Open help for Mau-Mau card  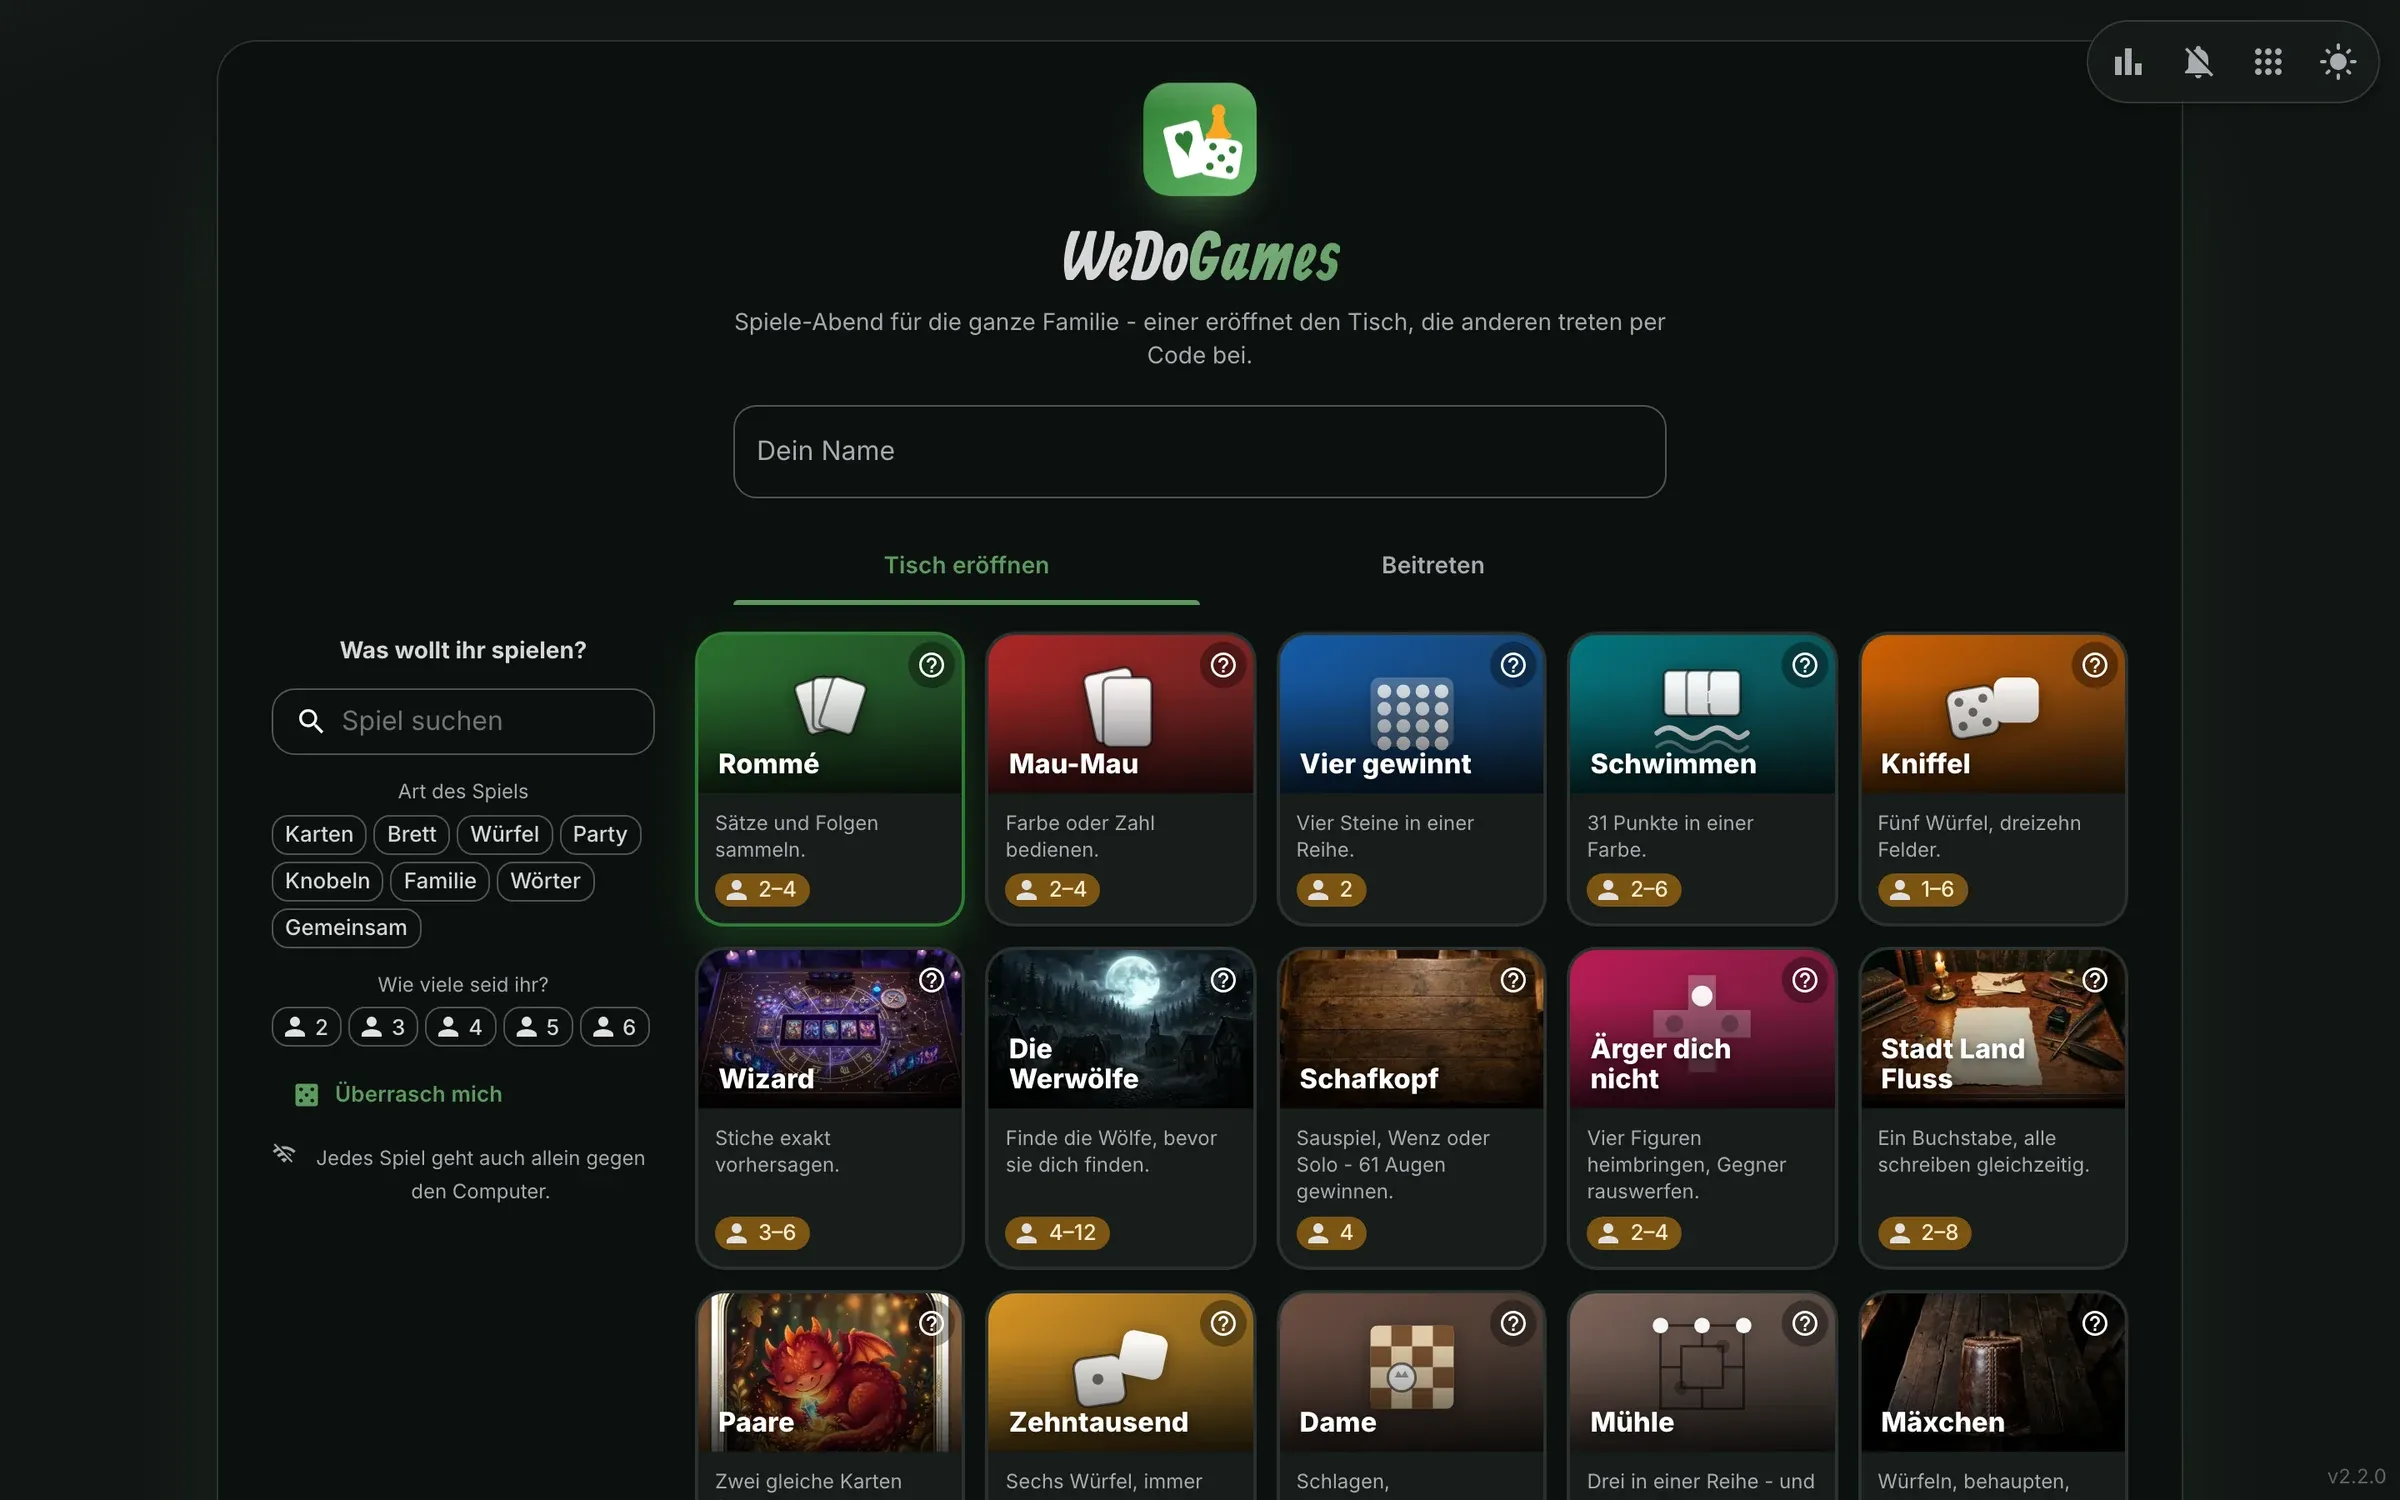1222,665
